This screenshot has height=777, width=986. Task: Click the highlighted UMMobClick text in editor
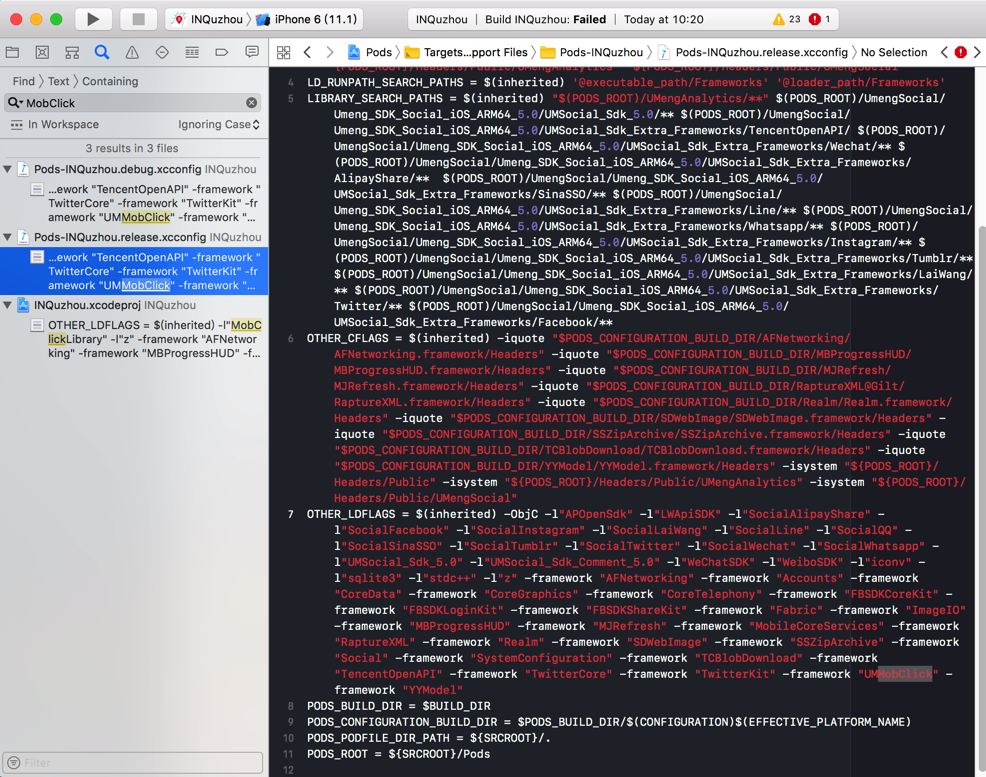898,674
